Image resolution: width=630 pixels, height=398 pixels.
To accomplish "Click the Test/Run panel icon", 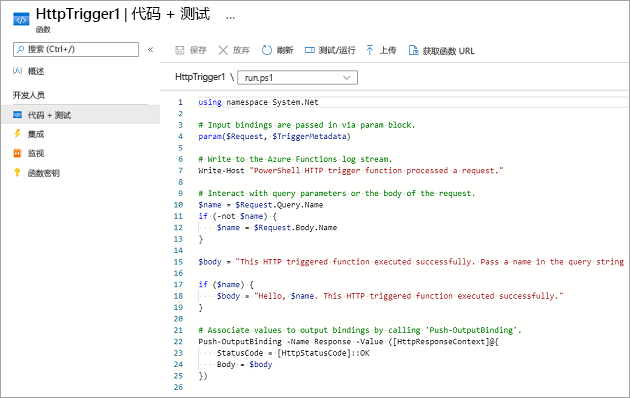I will click(310, 50).
